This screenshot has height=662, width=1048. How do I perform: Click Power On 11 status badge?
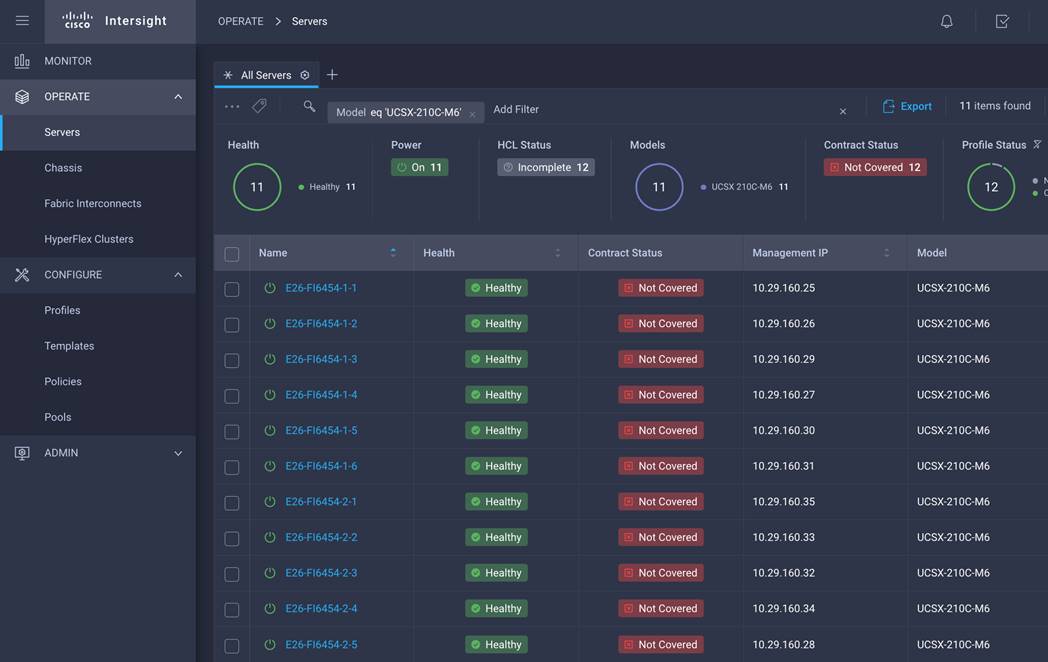point(419,167)
